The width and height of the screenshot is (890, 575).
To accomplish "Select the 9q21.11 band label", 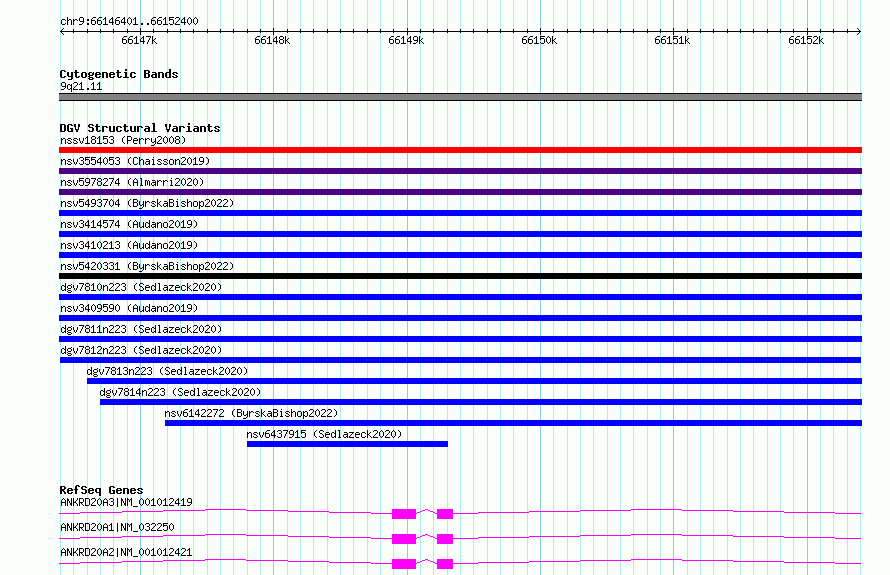I will (x=81, y=86).
